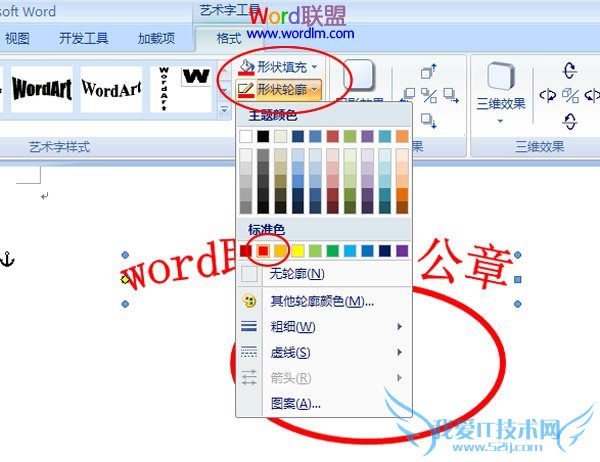The width and height of the screenshot is (600, 462).
Task: Toggle the 3D effect on/off icon
Action: 570,95
